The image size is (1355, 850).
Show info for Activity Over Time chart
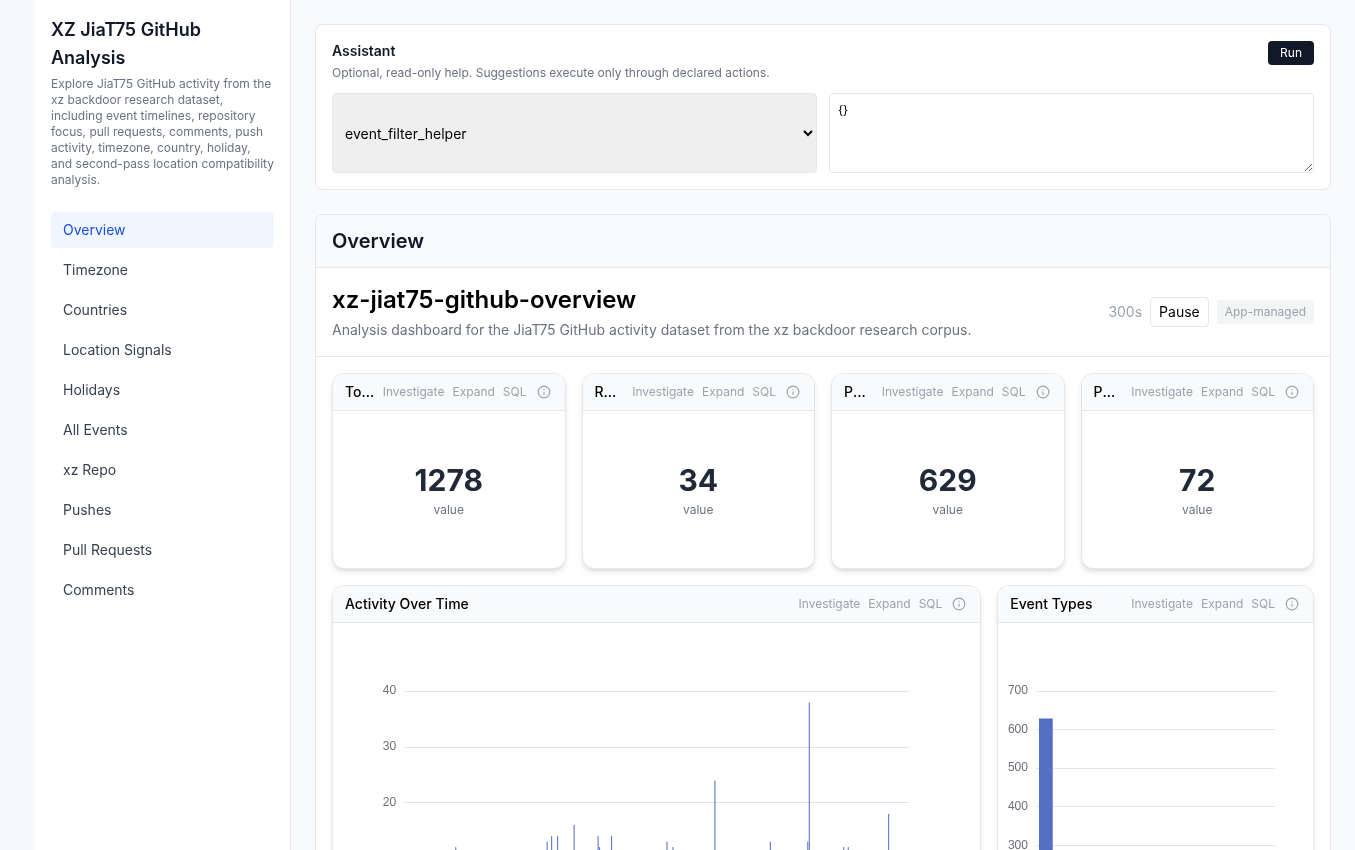959,604
